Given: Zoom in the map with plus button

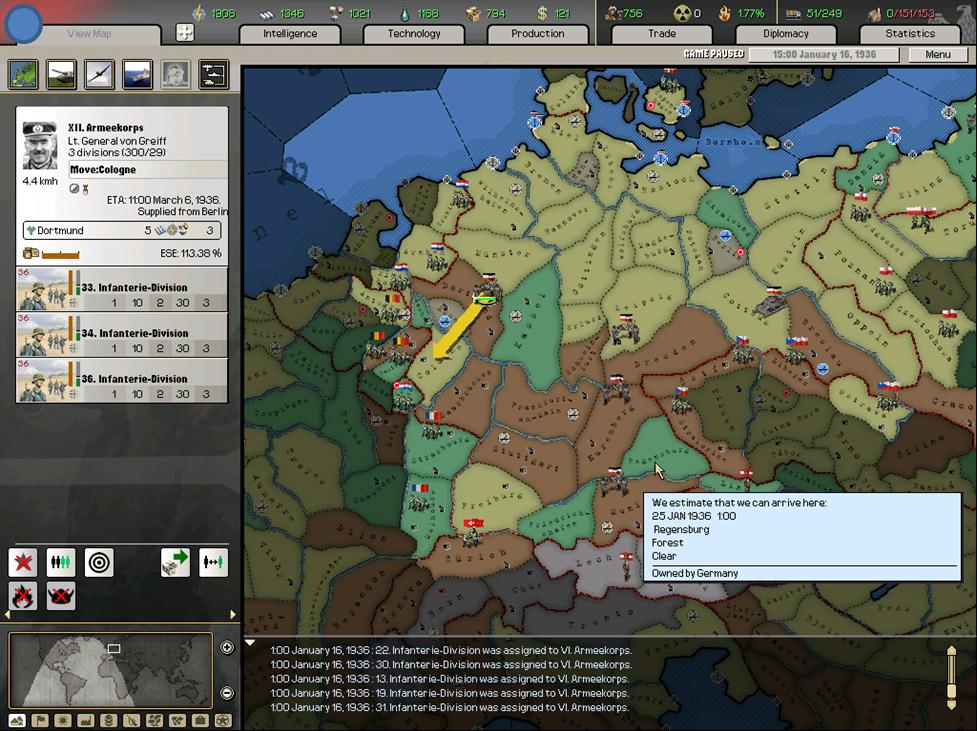Looking at the screenshot, I should 227,648.
